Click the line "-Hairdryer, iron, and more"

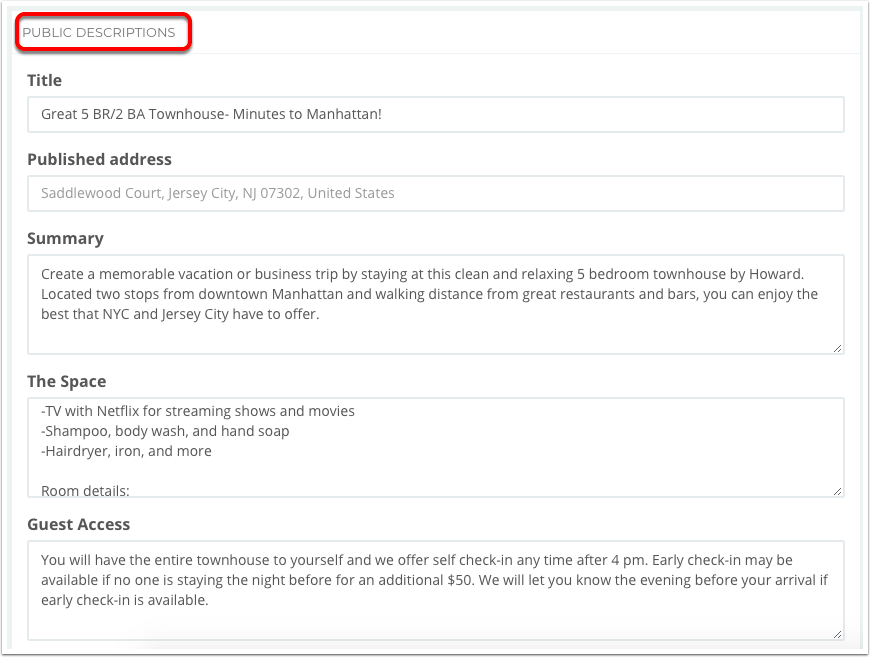pos(127,451)
